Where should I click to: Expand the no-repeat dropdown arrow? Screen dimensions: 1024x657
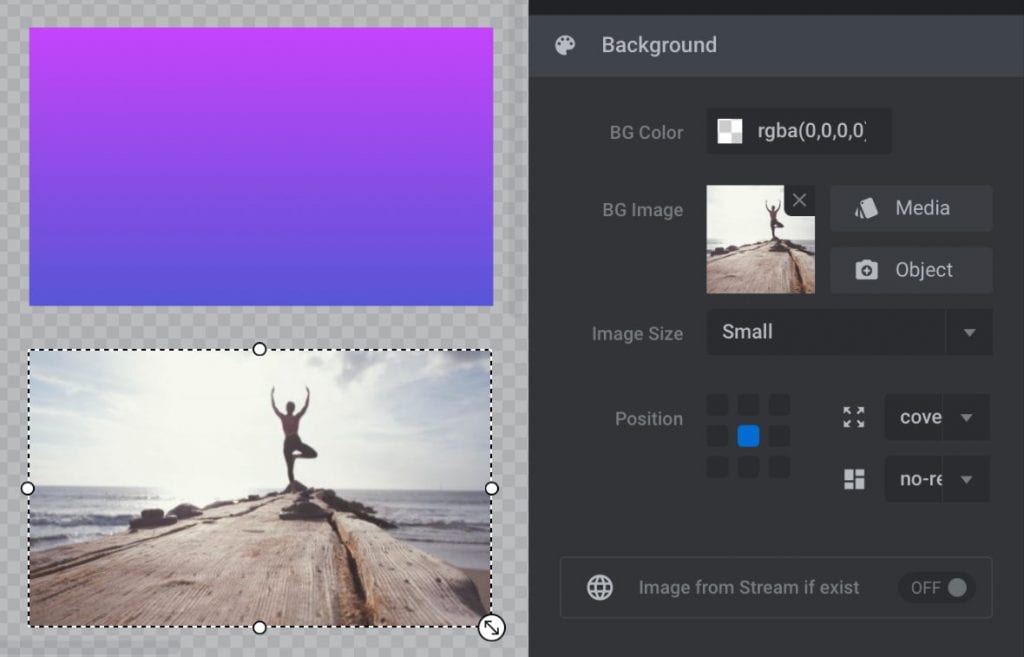[x=968, y=479]
